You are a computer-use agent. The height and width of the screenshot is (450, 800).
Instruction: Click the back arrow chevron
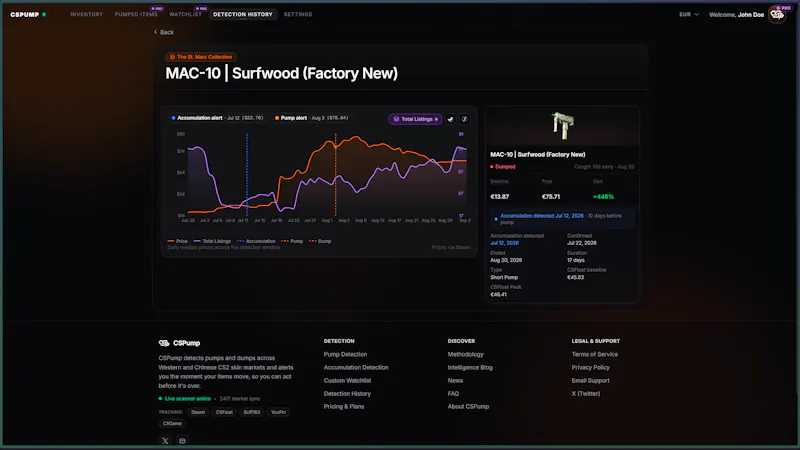pos(156,32)
